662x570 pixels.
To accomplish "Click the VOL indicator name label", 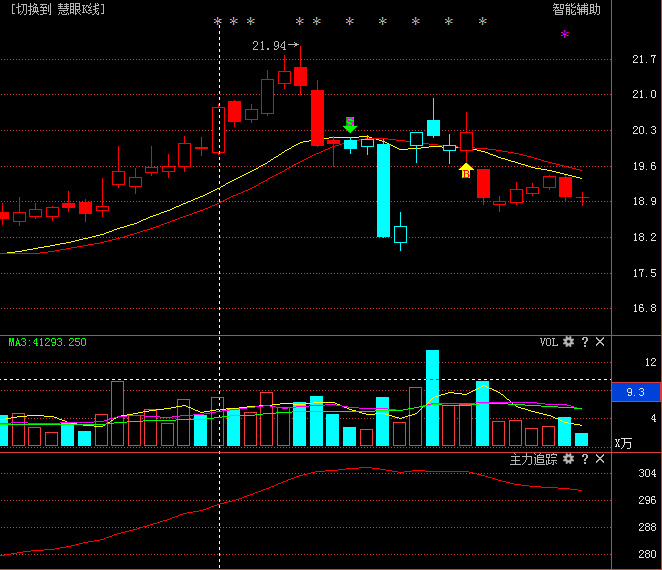I will (x=548, y=342).
